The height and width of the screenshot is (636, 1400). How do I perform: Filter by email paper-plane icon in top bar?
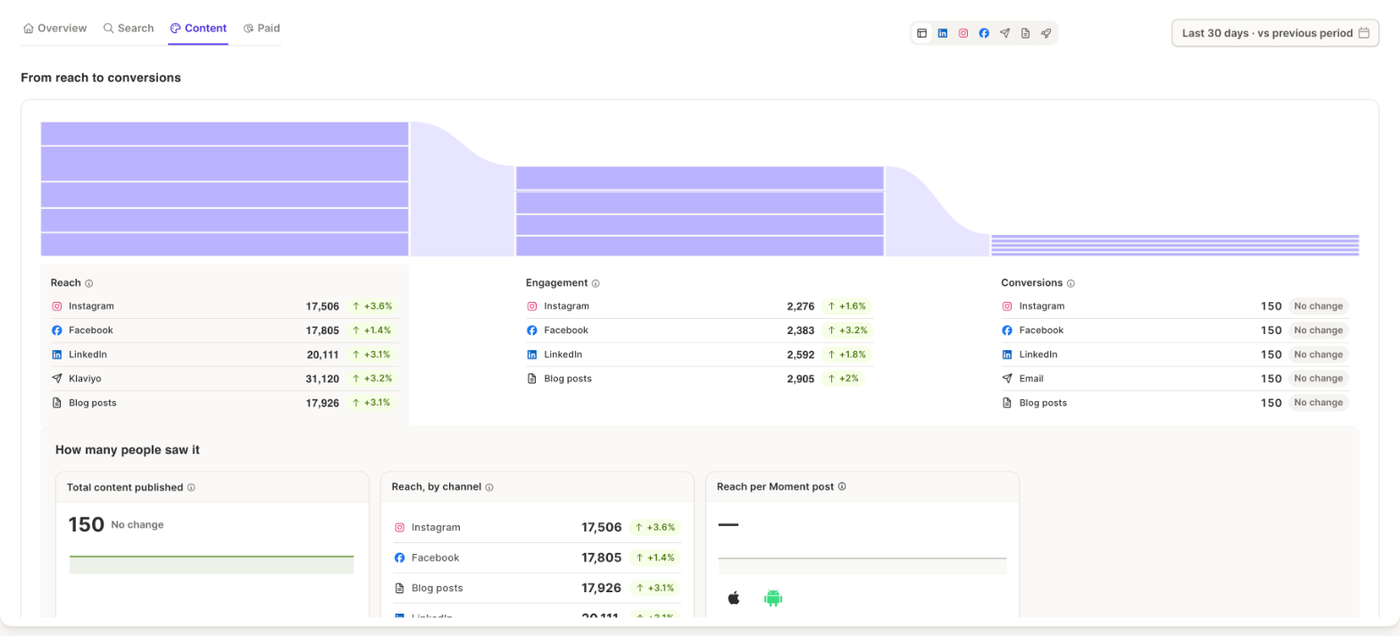point(1005,33)
